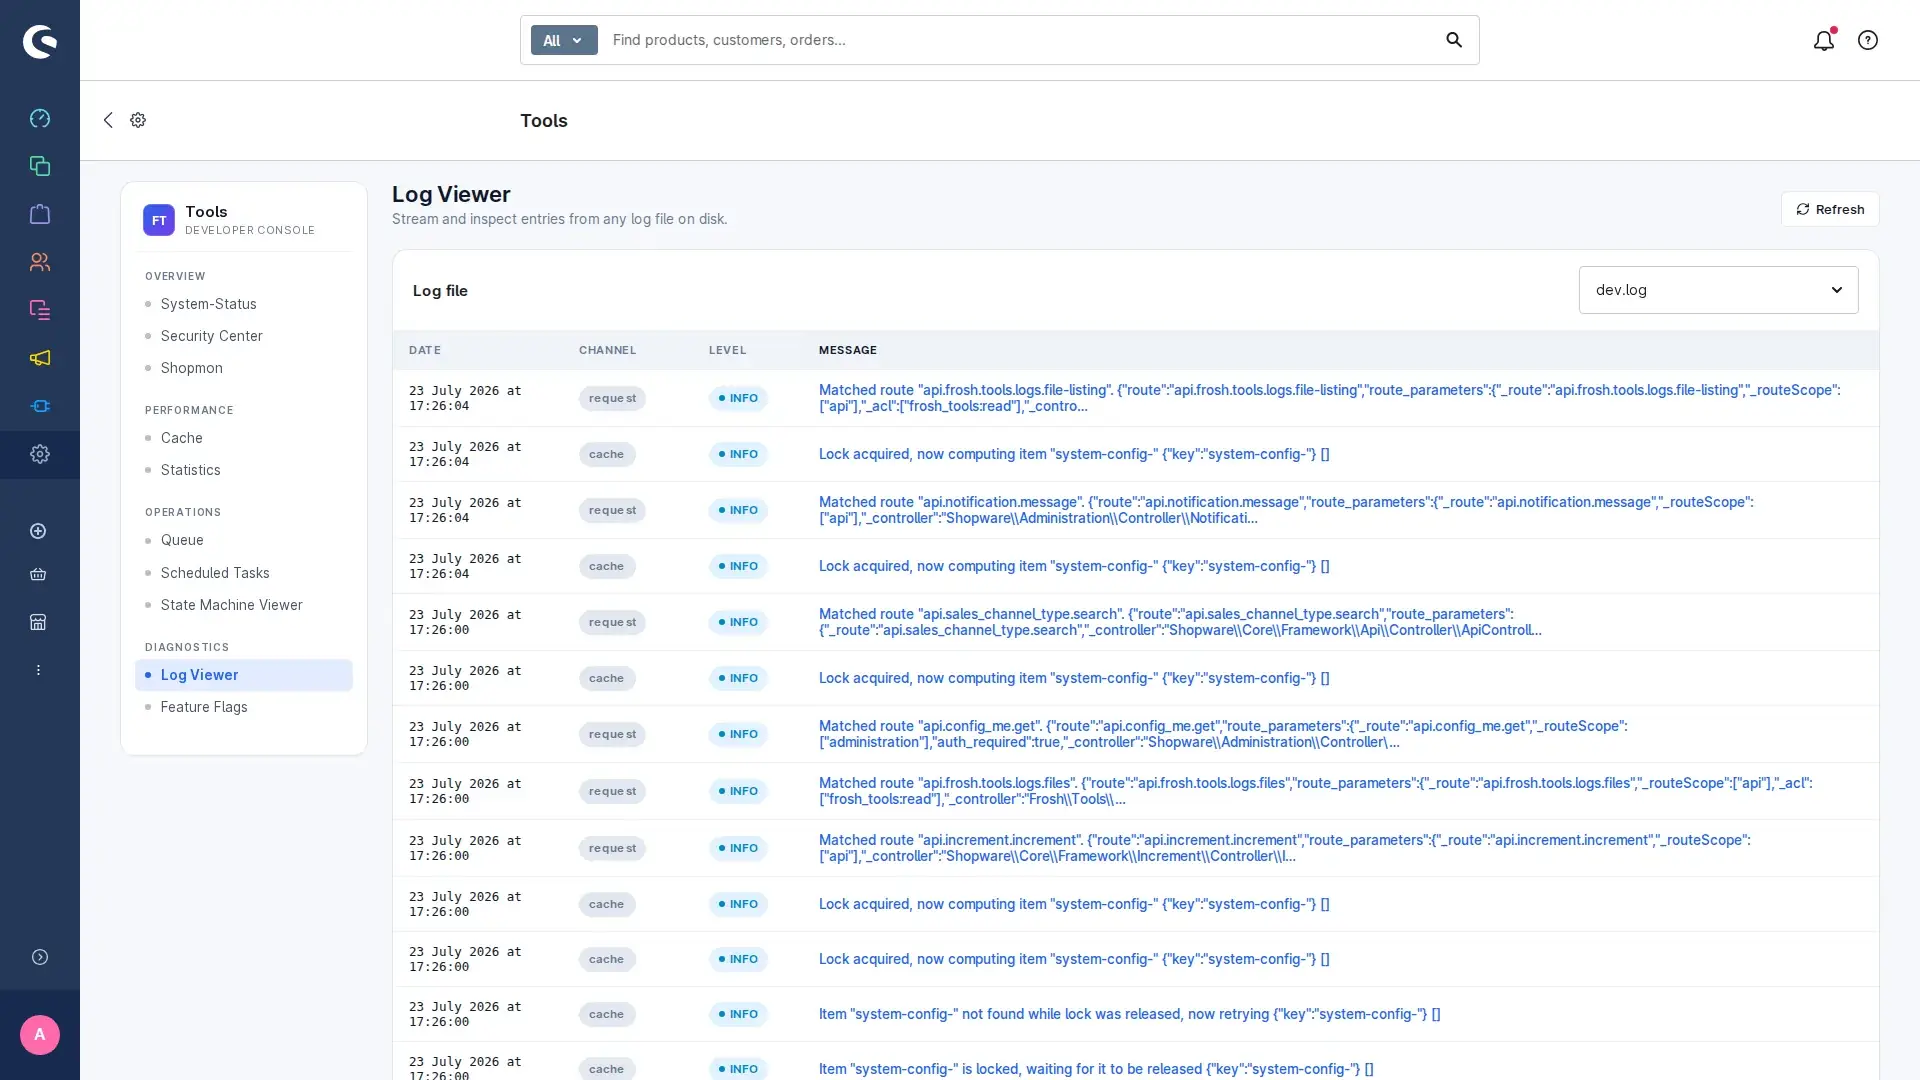The height and width of the screenshot is (1080, 1920).
Task: Click INFO badge in the notification.message row
Action: (x=738, y=510)
